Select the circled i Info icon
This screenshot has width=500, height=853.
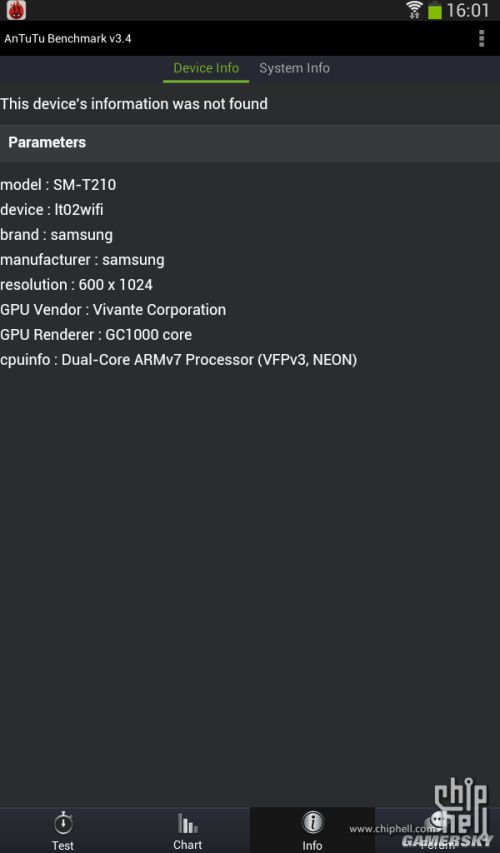click(x=312, y=823)
